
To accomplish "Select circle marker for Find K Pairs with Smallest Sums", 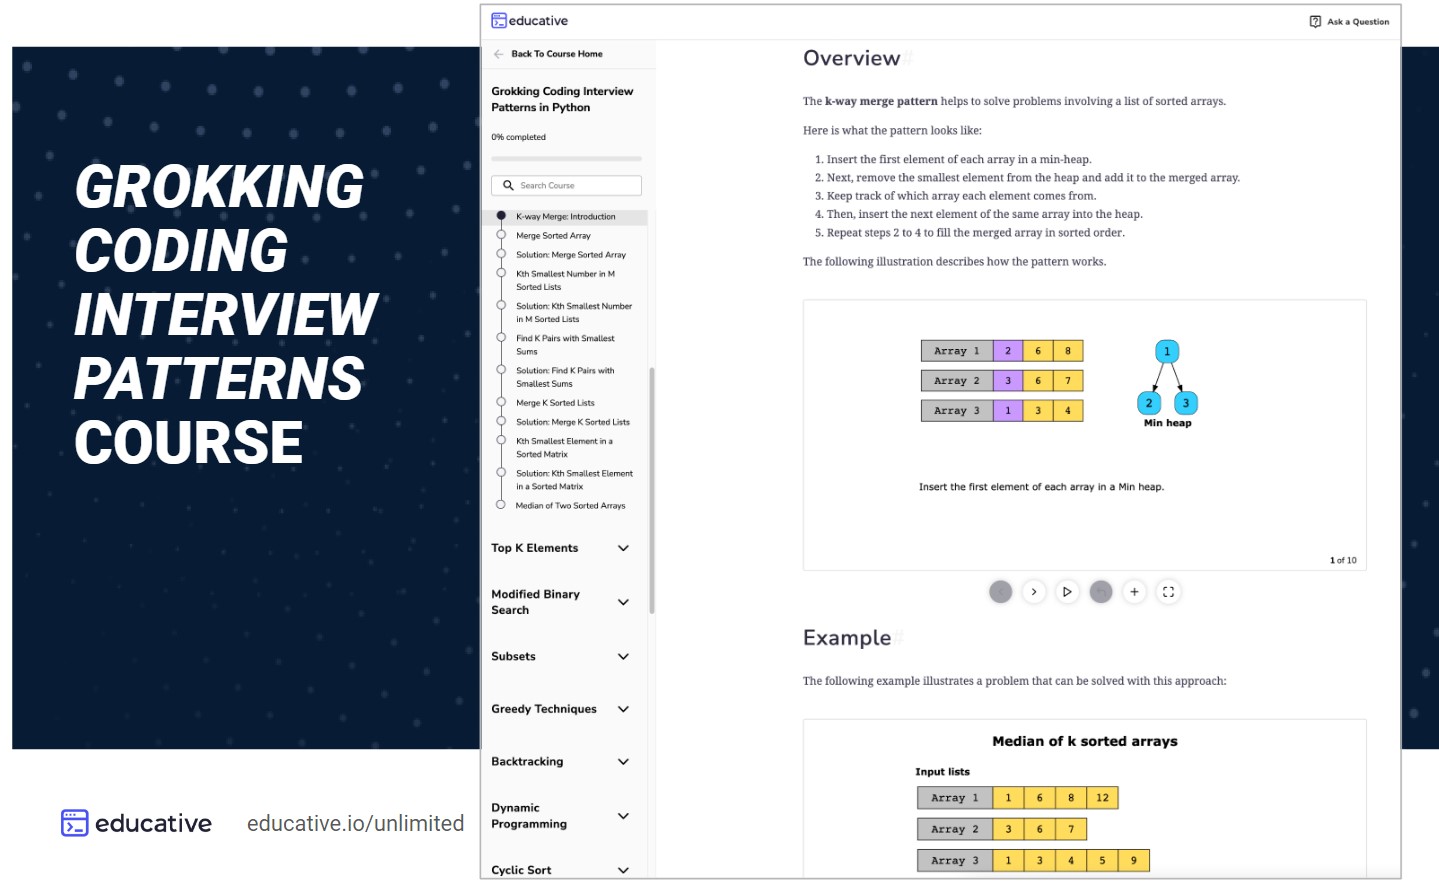I will click(501, 338).
